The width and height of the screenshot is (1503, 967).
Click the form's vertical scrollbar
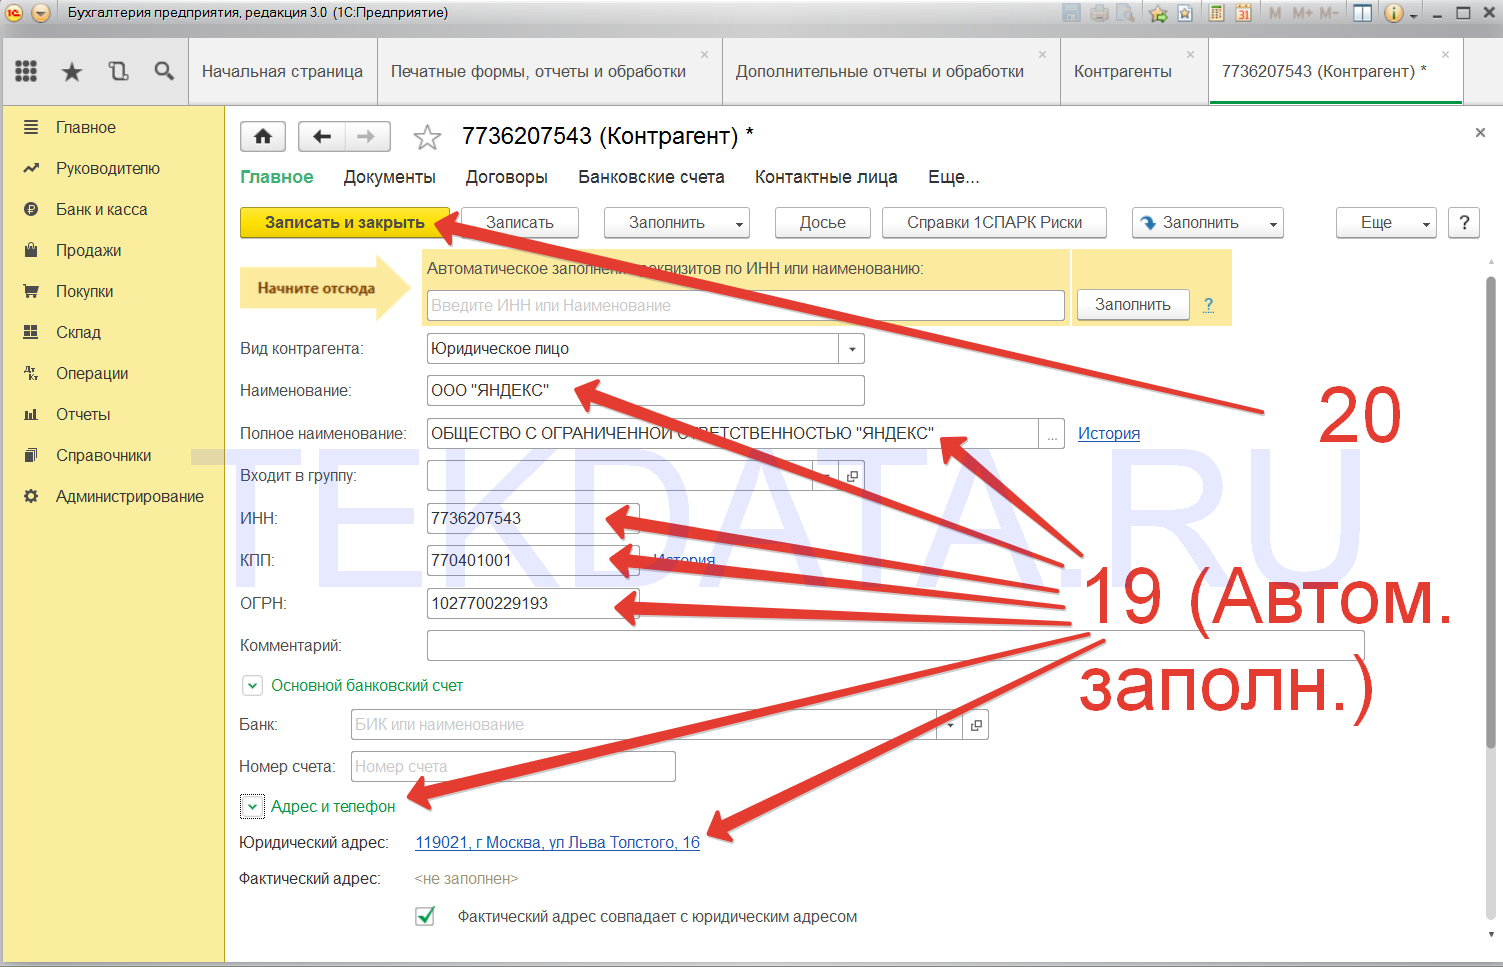[1491, 510]
